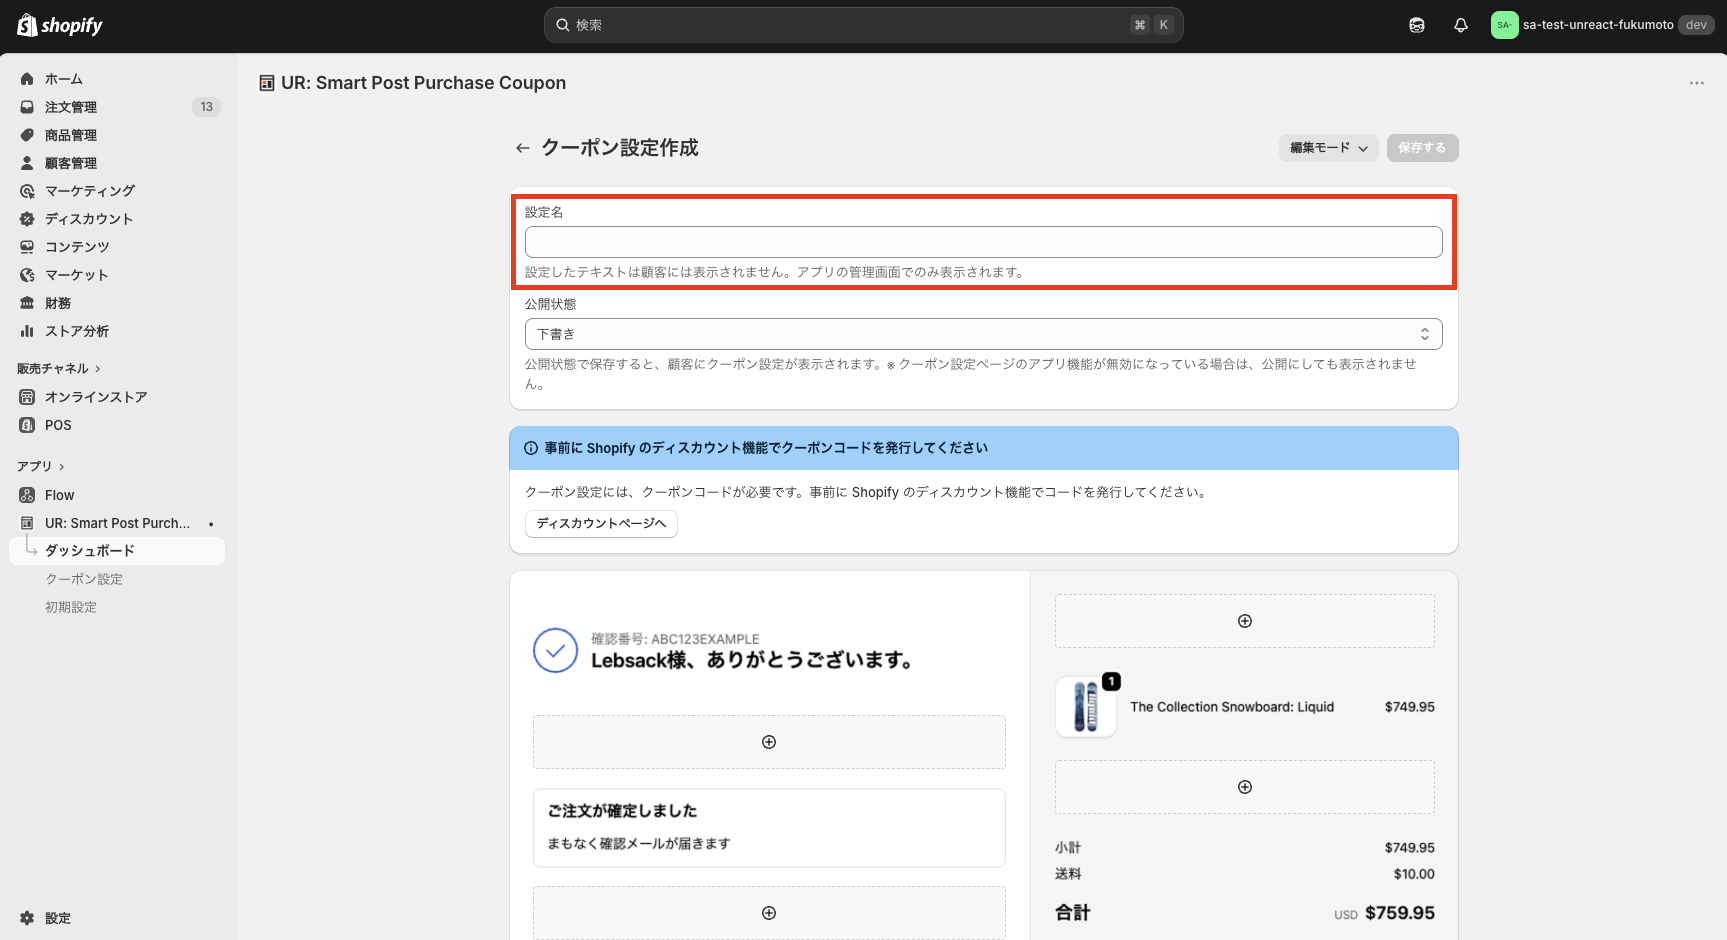Select ダッシュボード under the app
This screenshot has width=1727, height=940.
(117, 551)
